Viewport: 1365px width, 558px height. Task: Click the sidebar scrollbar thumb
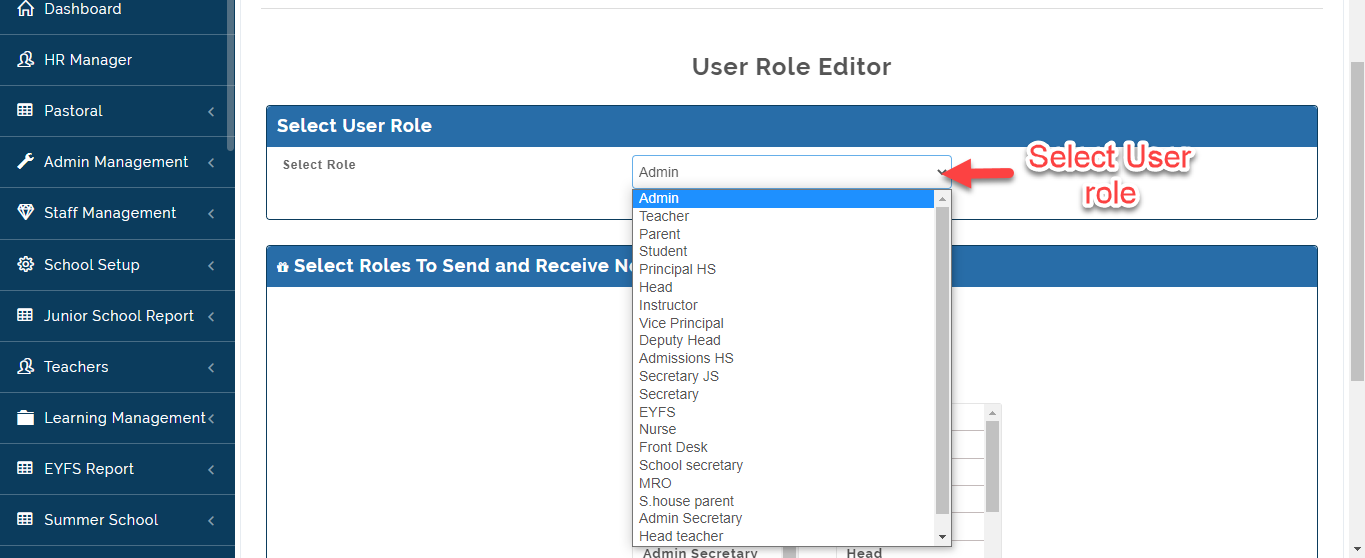pyautogui.click(x=231, y=75)
